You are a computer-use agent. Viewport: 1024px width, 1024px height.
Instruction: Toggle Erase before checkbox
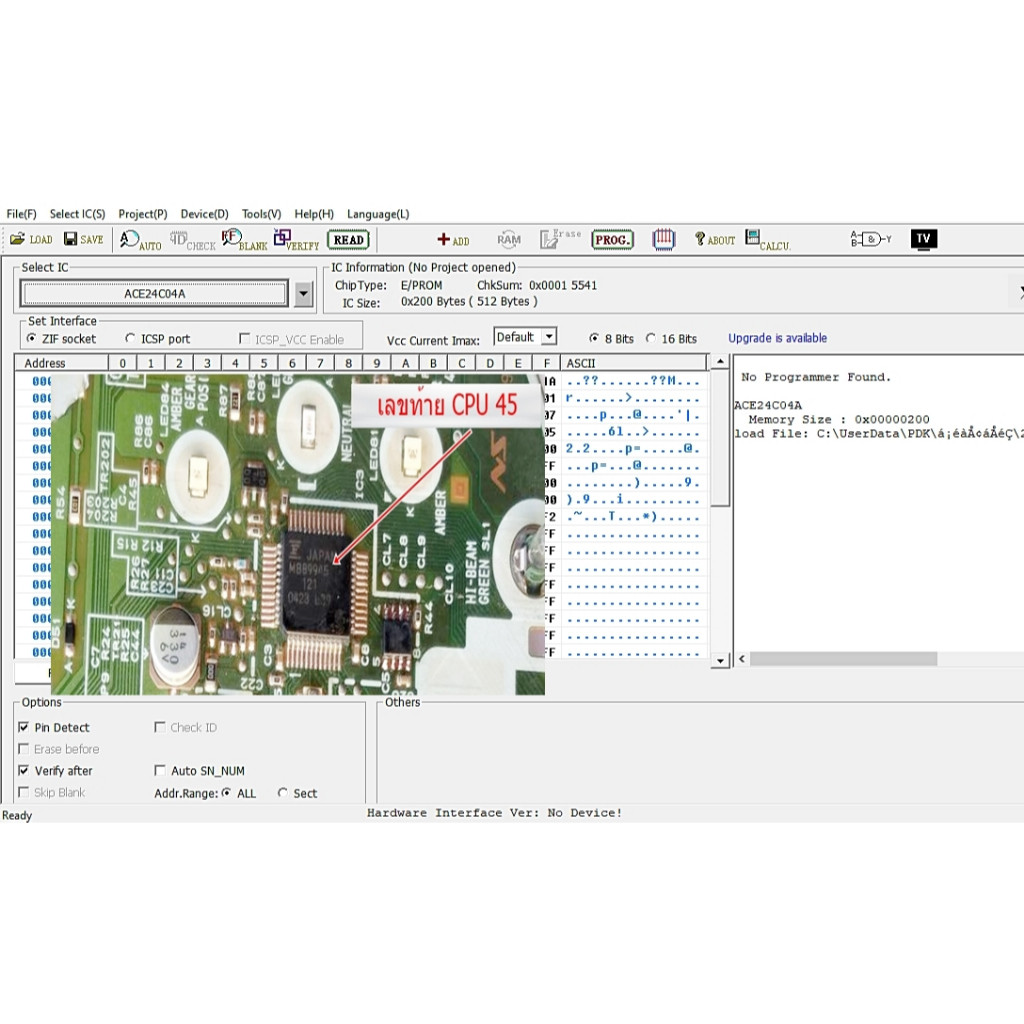pyautogui.click(x=24, y=748)
